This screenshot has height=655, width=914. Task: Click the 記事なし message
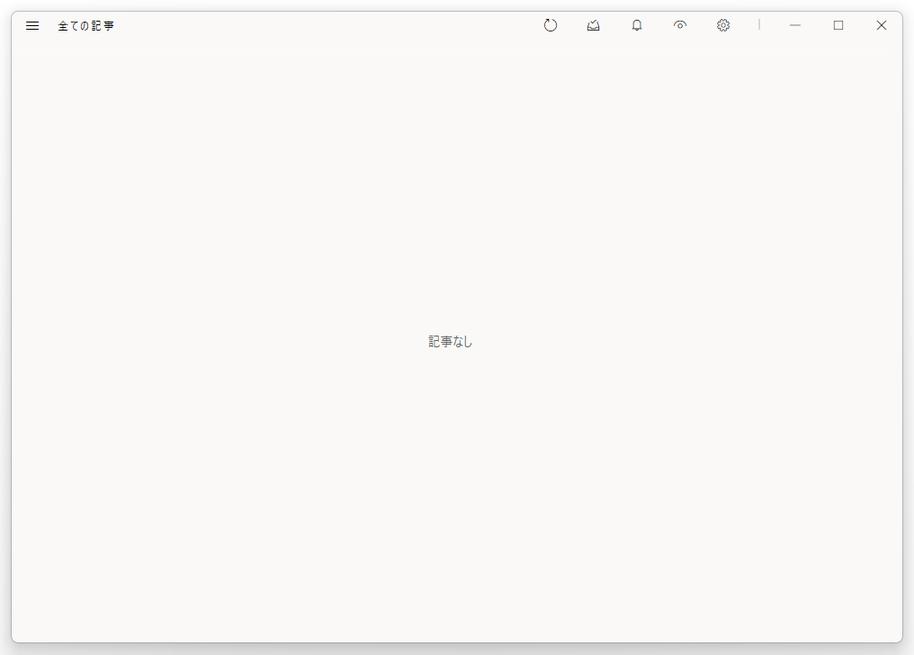(450, 341)
